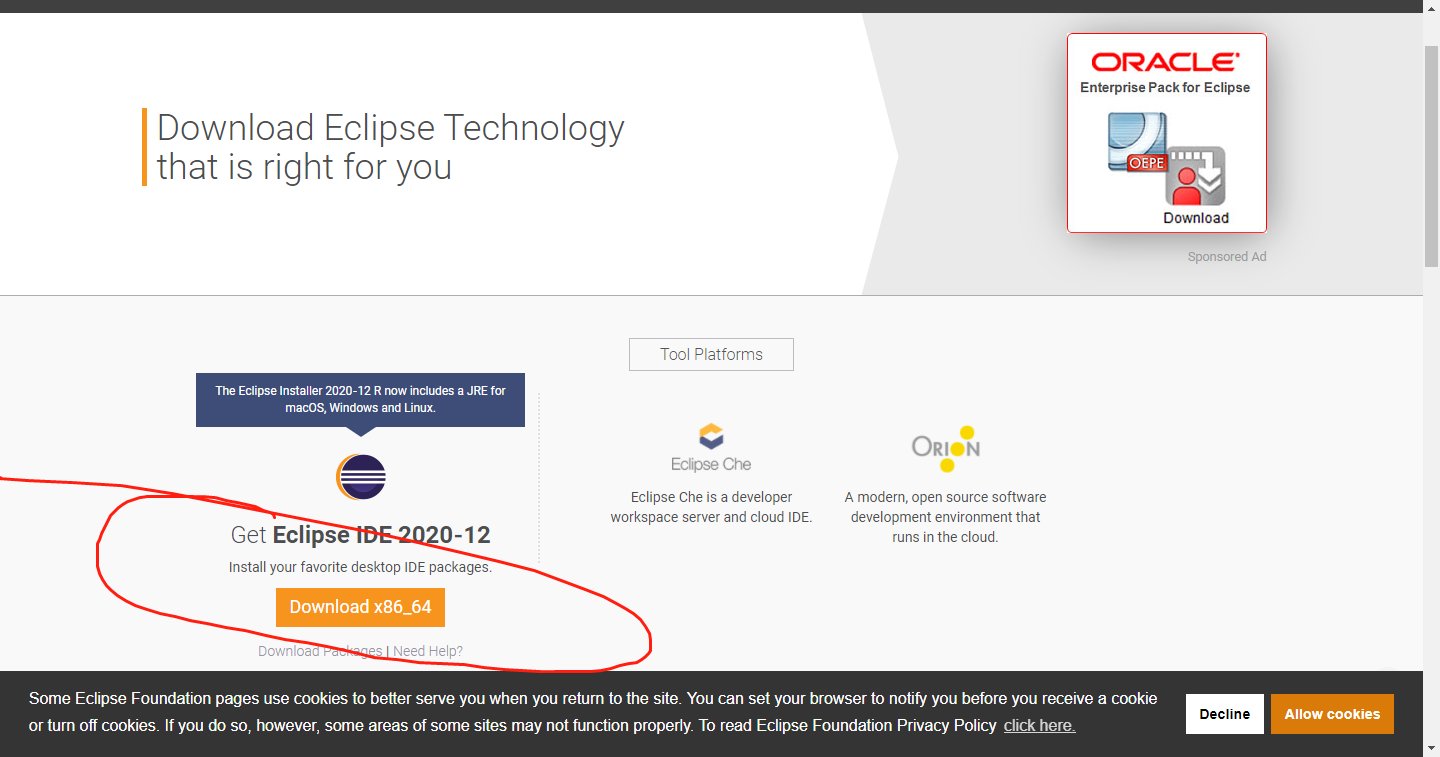Screen dimensions: 1440x757
Task: Click the 'Get Eclipse IDE 2020-12' heading
Action: click(x=360, y=534)
